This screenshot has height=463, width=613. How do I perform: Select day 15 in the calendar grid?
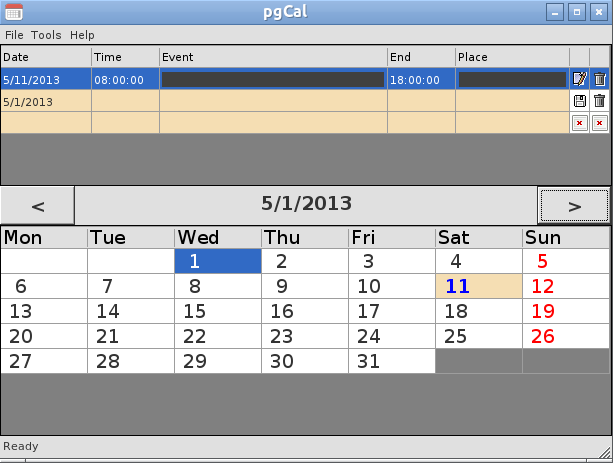218,311
